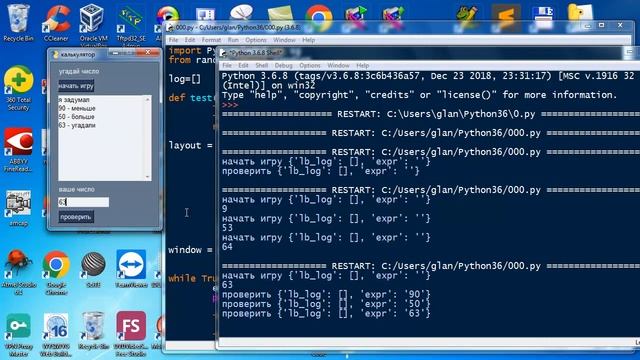Open Edit menu in the 000.py editor
640x360 pixels.
point(190,40)
